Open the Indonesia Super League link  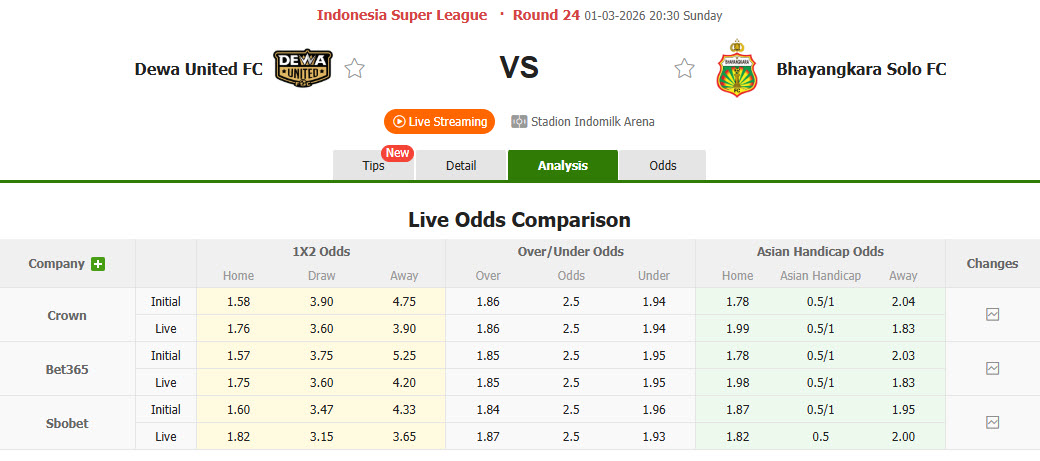coord(402,15)
